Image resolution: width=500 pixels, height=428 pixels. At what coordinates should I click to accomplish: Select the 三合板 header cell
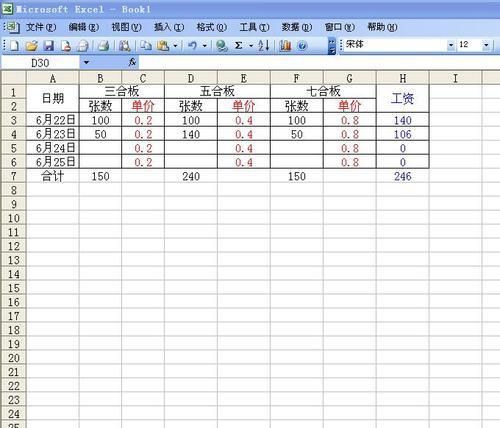click(122, 91)
